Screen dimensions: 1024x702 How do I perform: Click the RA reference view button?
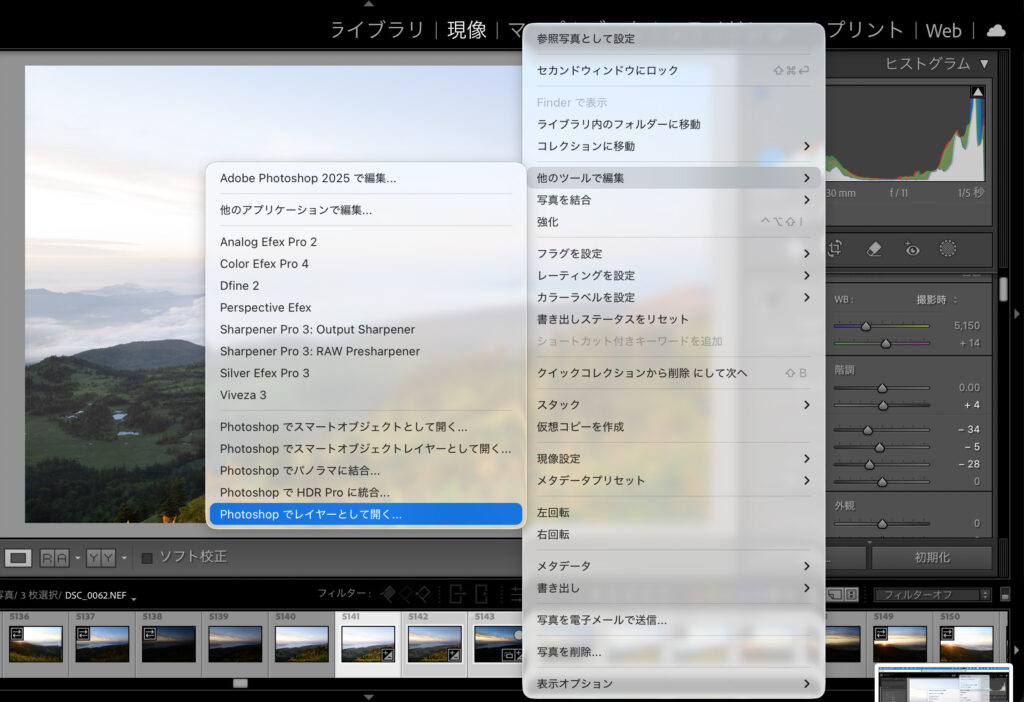coord(54,557)
